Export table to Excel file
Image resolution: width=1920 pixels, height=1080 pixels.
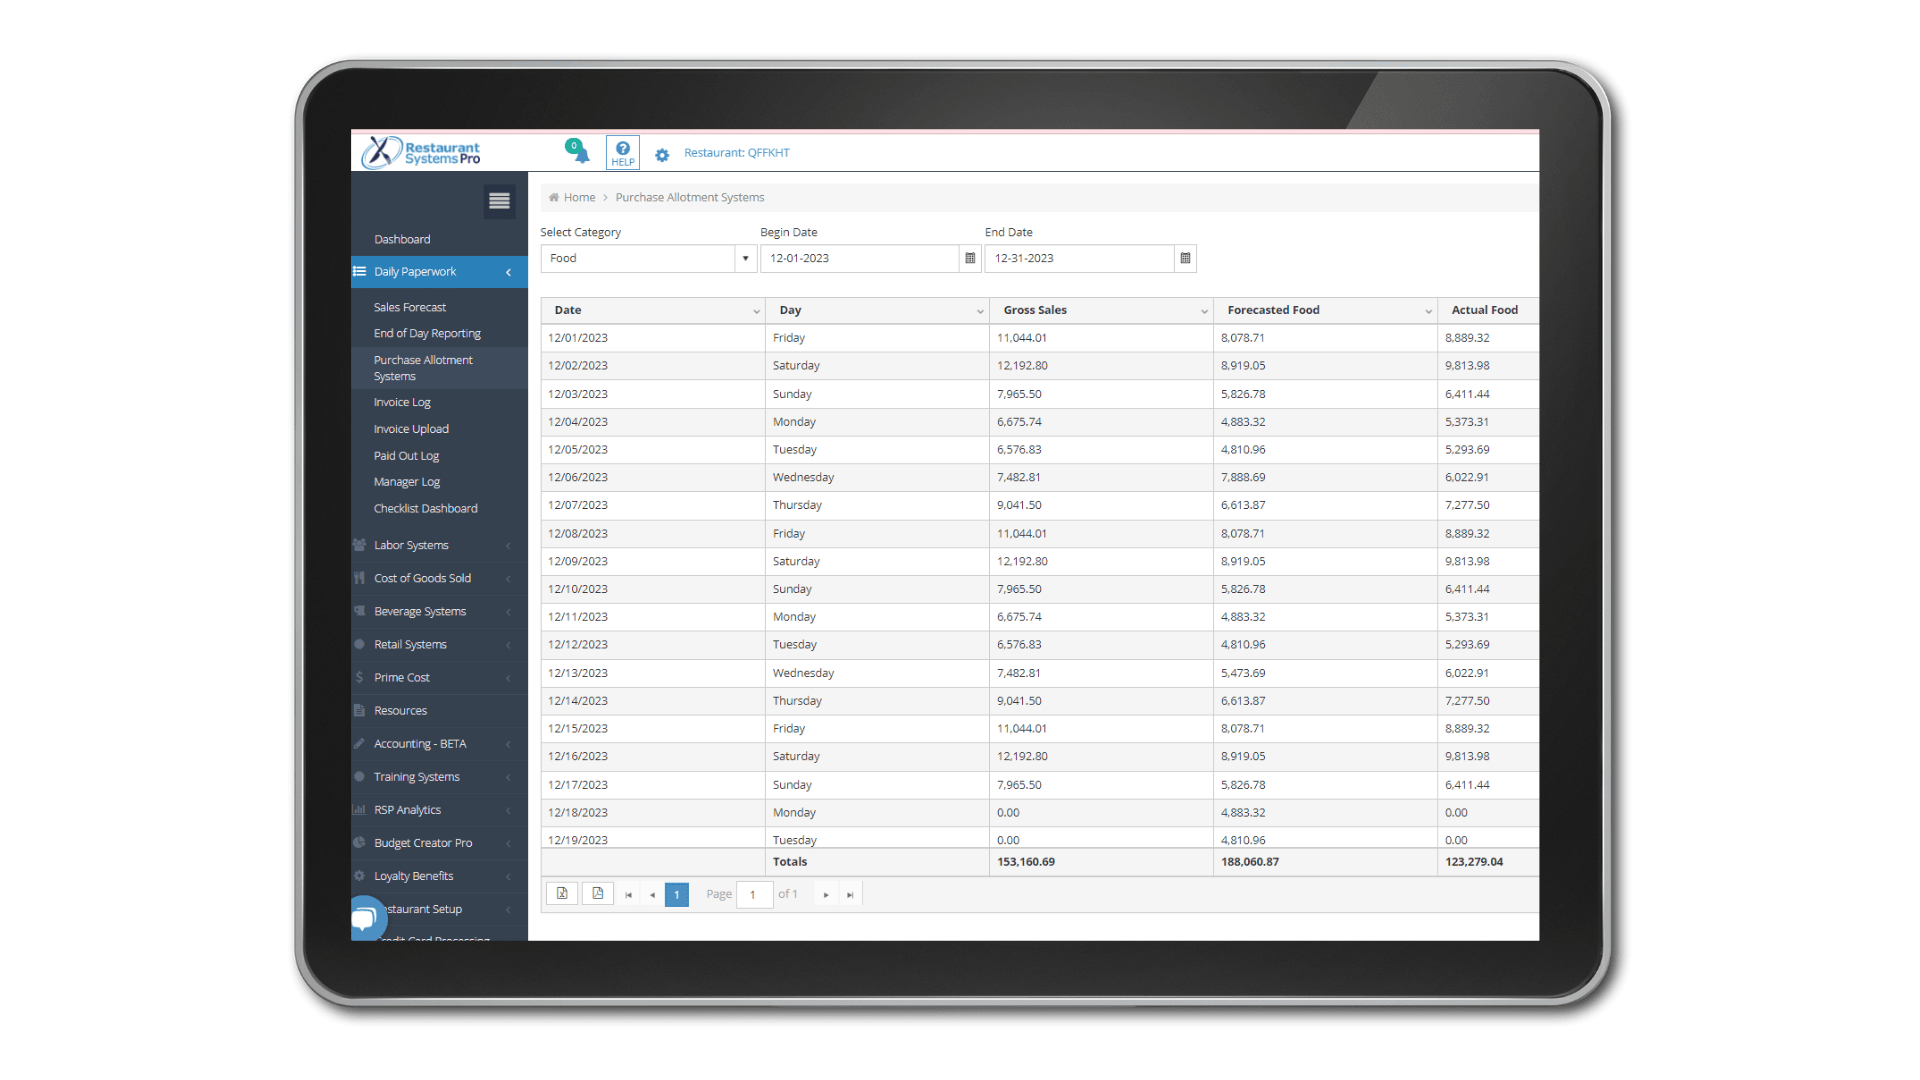pos(562,894)
